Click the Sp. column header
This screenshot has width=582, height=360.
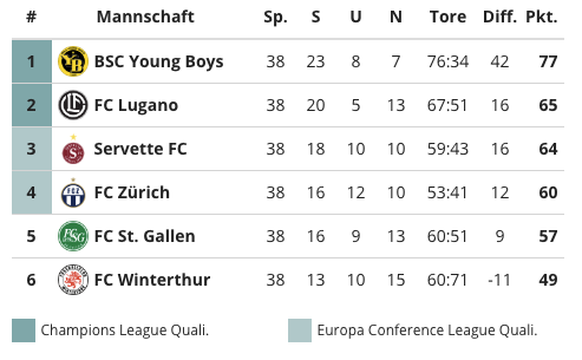(275, 17)
